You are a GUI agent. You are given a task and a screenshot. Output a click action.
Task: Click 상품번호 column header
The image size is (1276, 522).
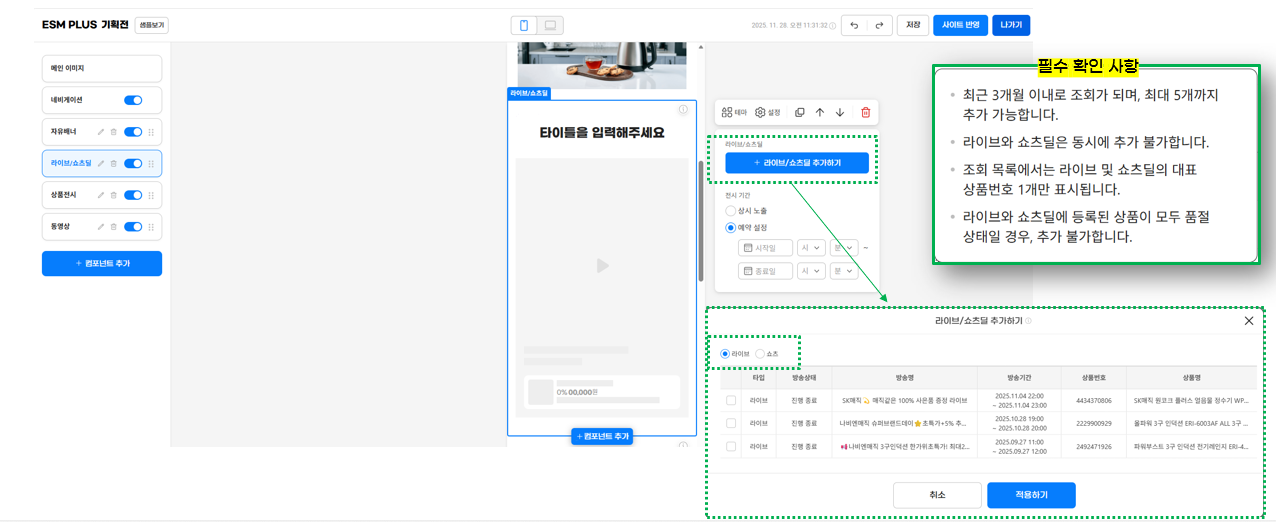coord(1093,378)
